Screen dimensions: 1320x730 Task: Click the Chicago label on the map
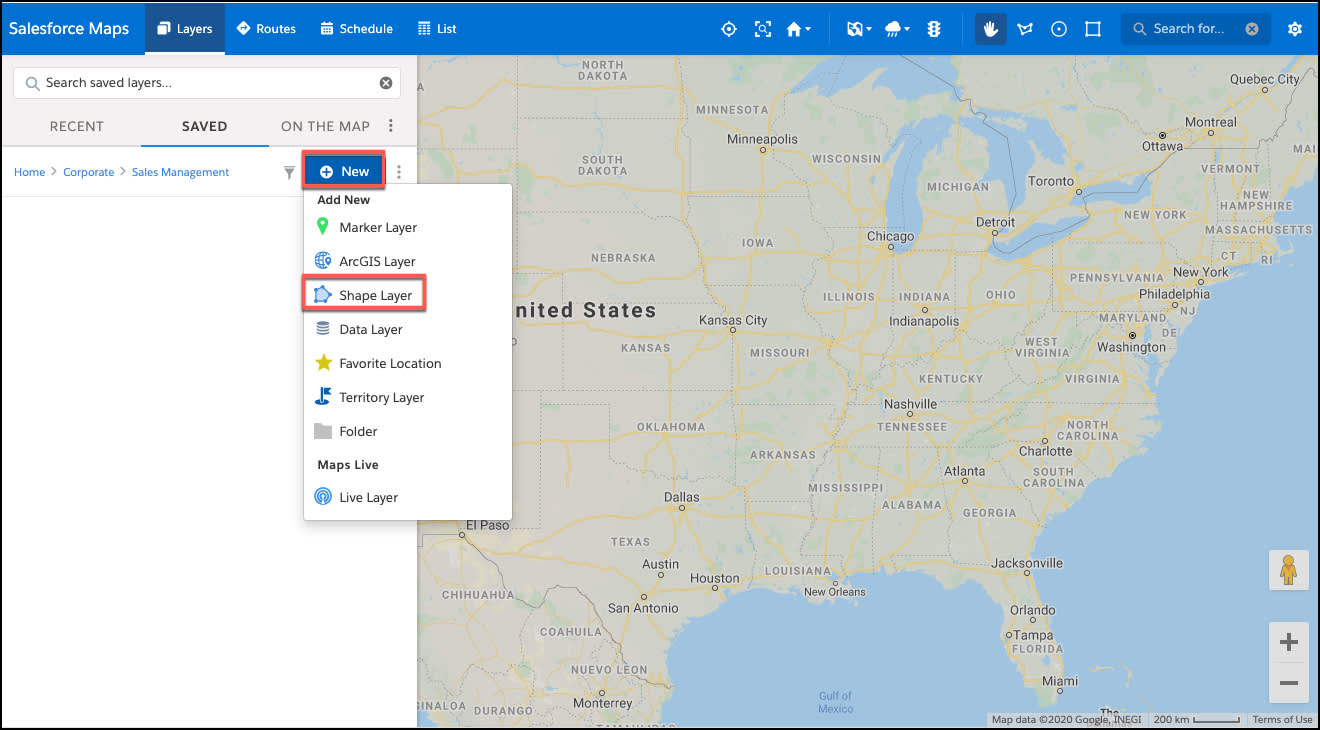(x=891, y=237)
